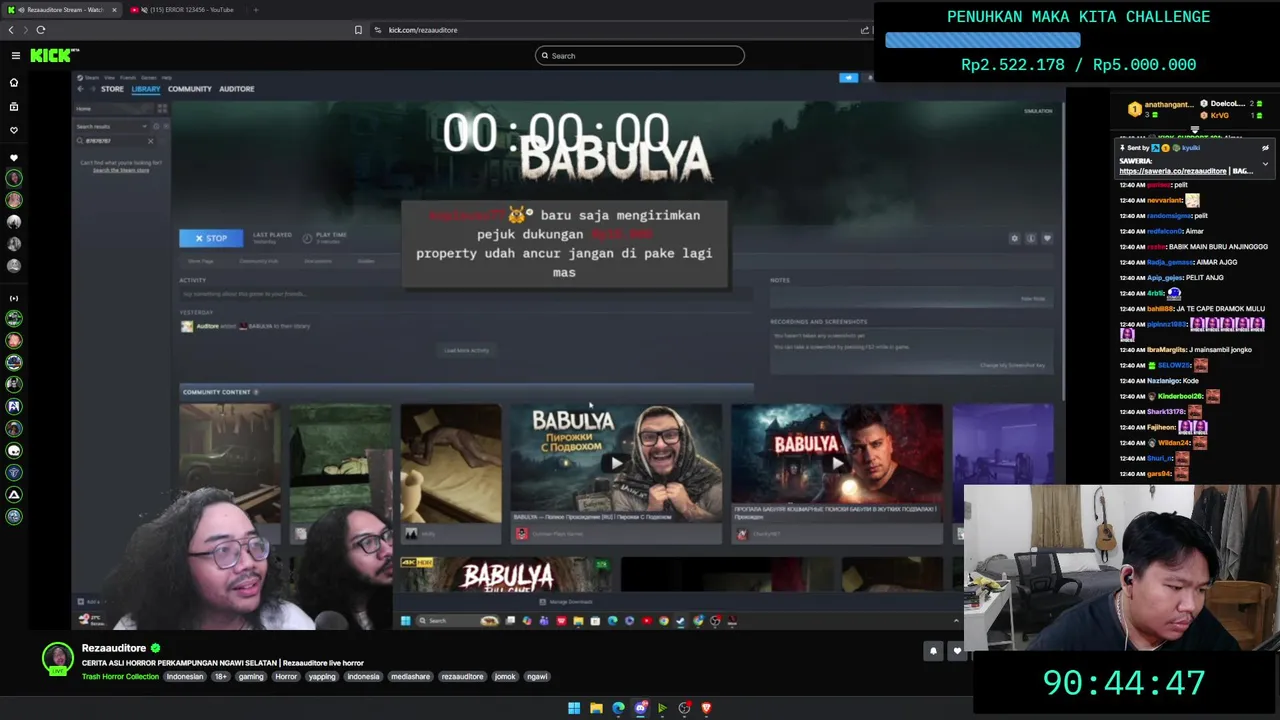This screenshot has width=1280, height=720.
Task: Open the game settings gear icon in Steam
Action: click(1014, 238)
